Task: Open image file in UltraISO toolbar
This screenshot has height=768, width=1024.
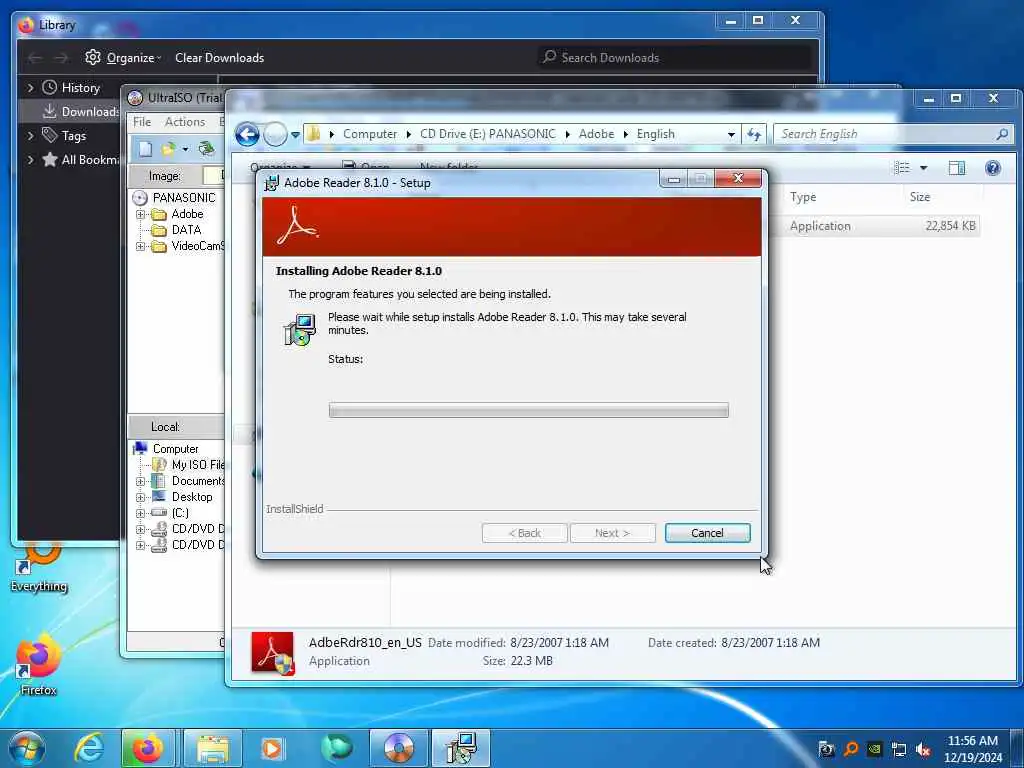Action: [169, 149]
